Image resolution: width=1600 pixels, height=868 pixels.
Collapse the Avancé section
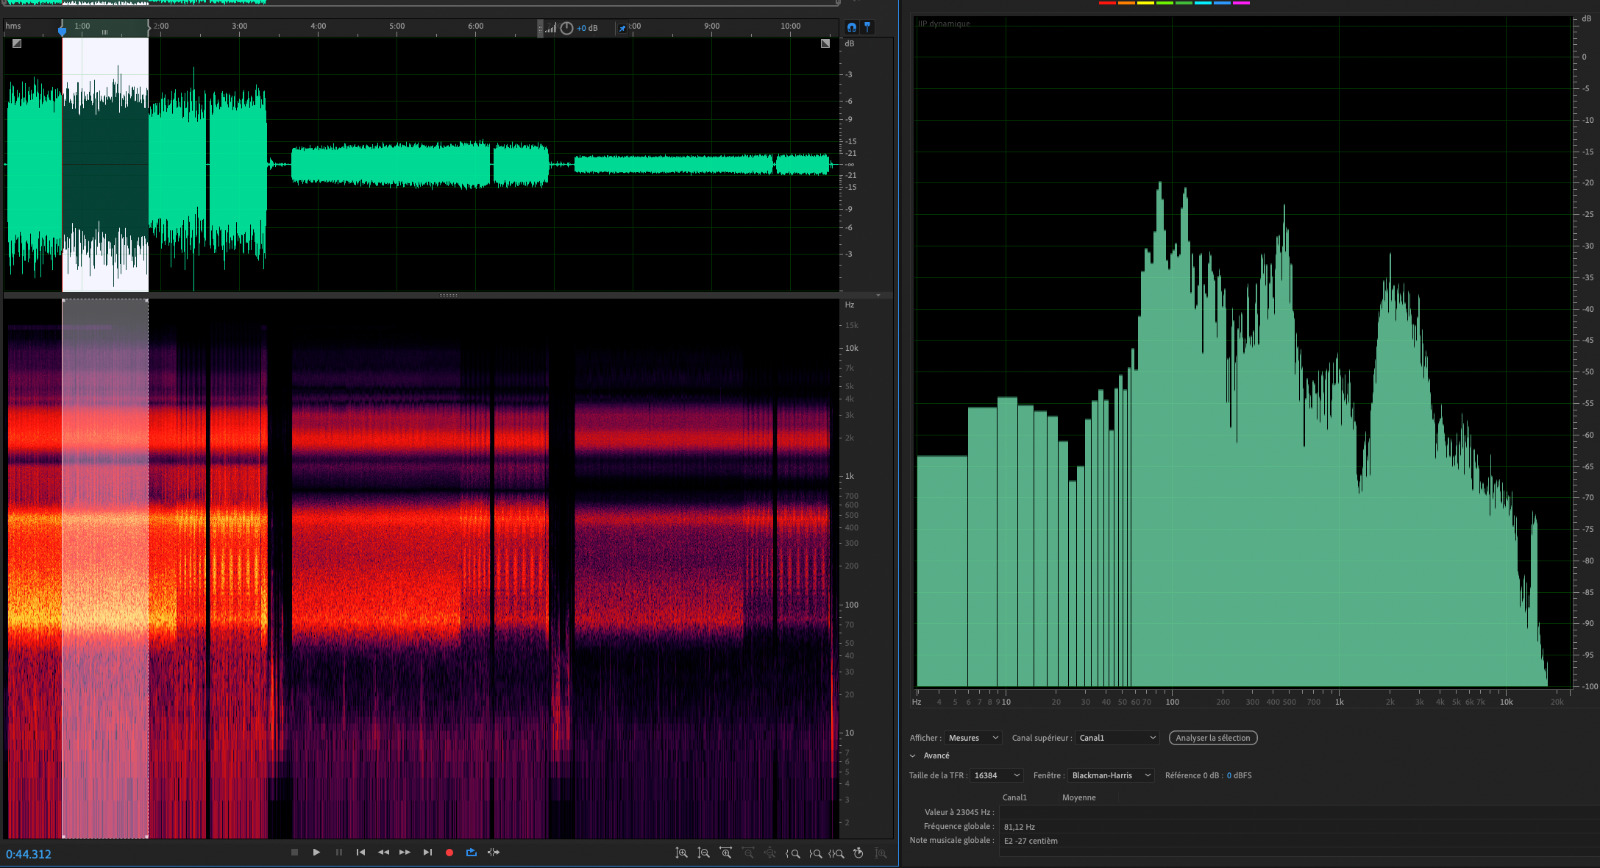pos(913,756)
